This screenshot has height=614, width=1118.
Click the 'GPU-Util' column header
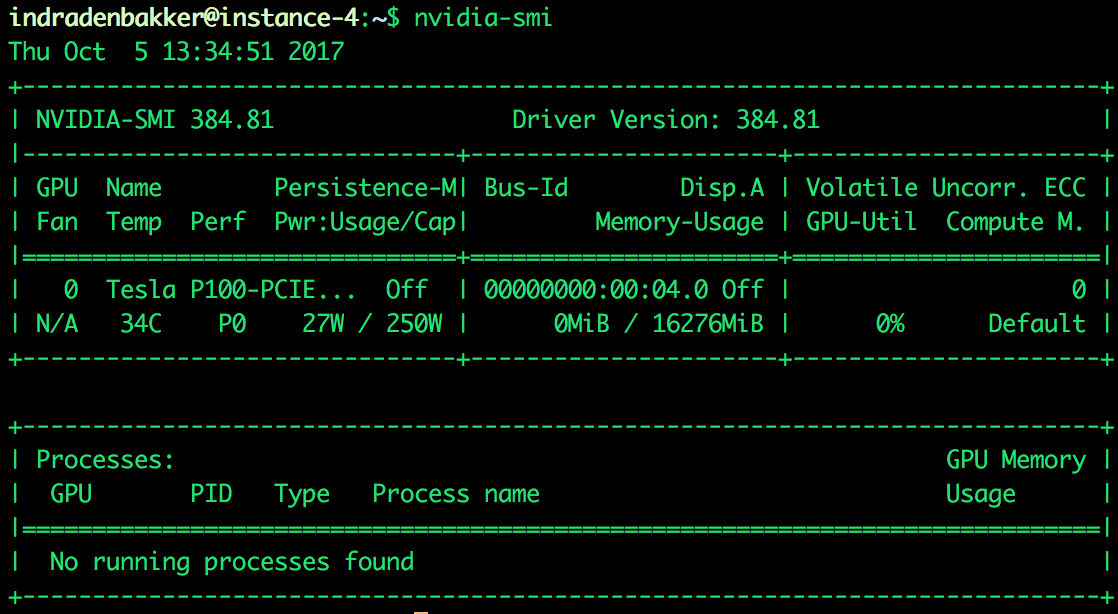pos(861,222)
